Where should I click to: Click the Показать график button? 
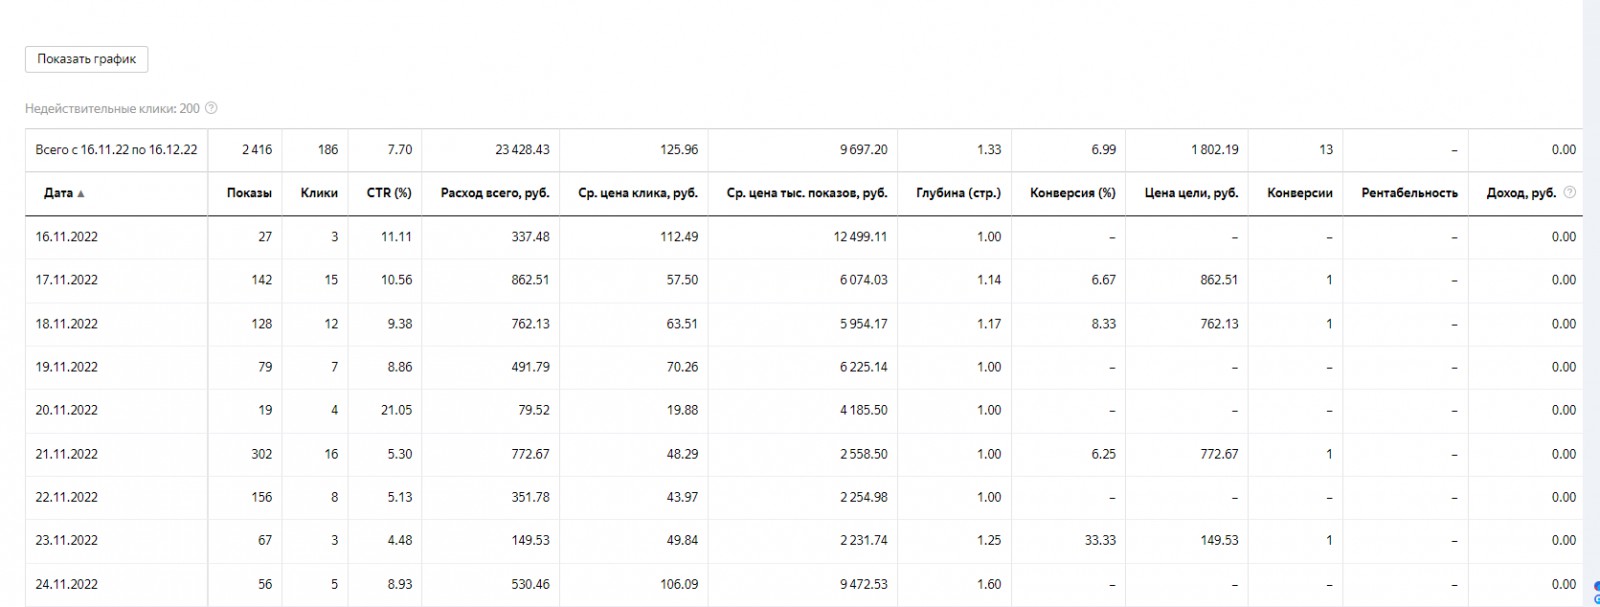point(87,59)
